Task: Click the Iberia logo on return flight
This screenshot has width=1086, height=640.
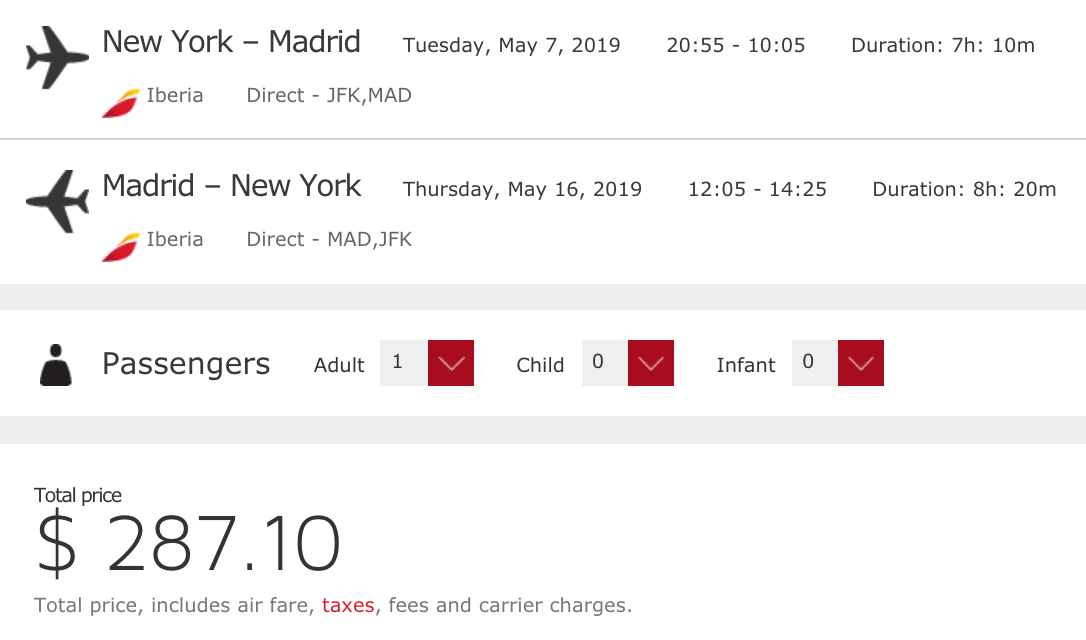Action: [120, 246]
